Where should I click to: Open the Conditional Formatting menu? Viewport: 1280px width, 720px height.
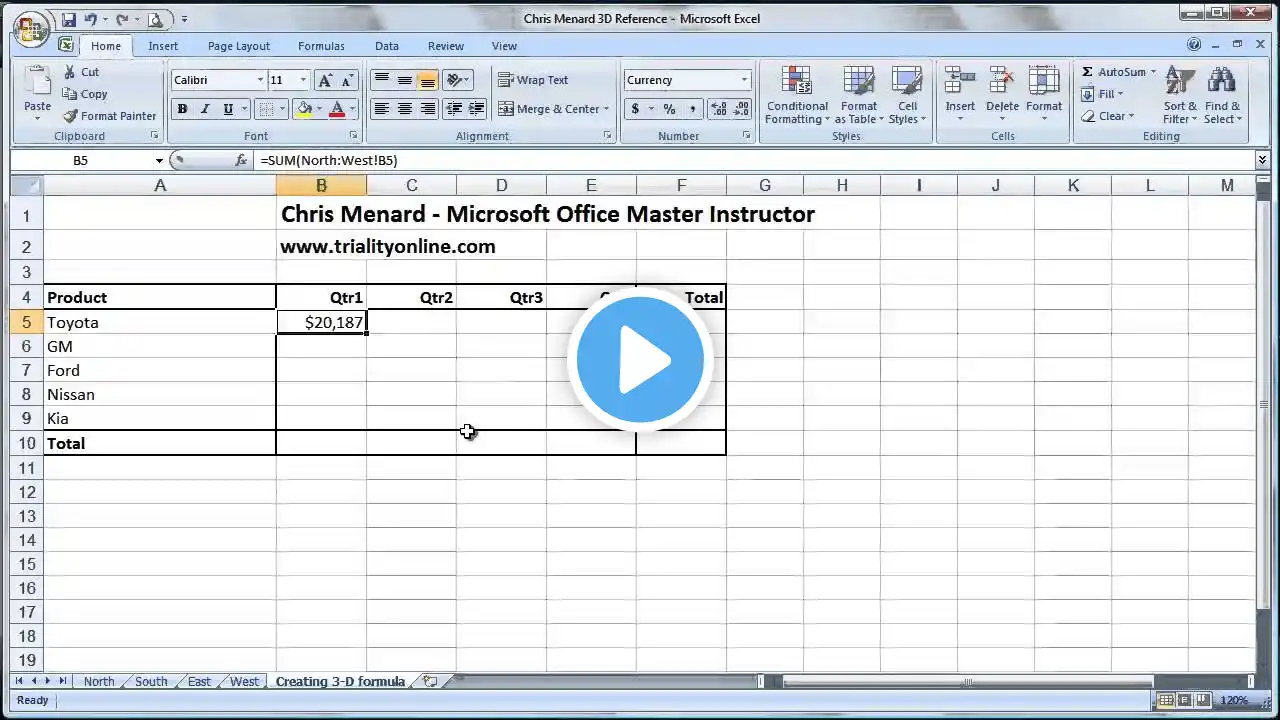(797, 95)
